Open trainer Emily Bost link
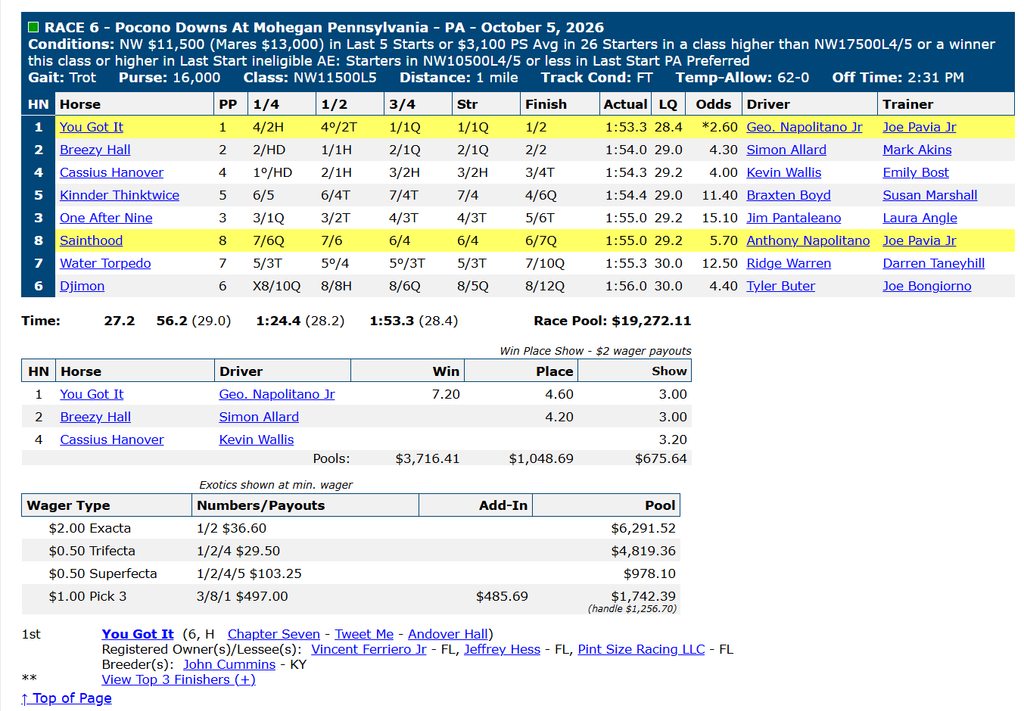Viewport: 1024px width, 711px height. pyautogui.click(x=916, y=173)
